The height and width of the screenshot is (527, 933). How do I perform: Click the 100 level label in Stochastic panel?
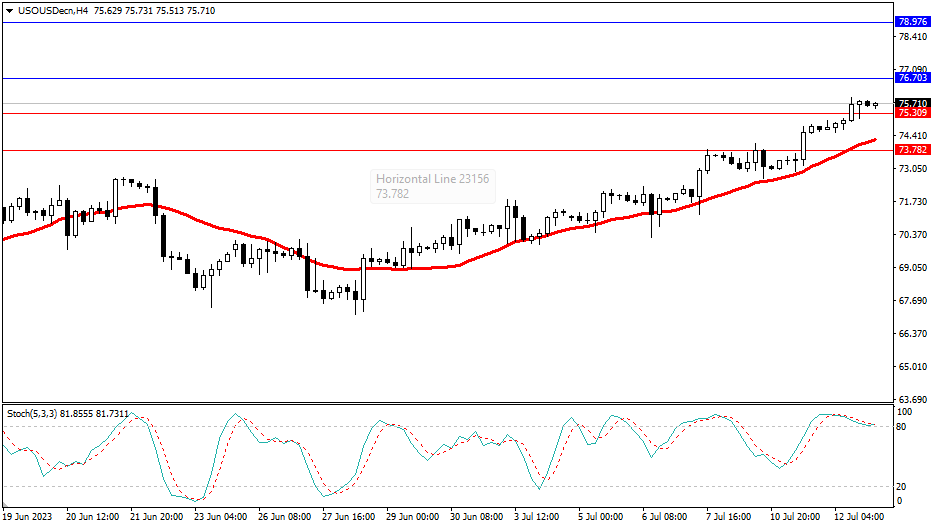click(905, 412)
